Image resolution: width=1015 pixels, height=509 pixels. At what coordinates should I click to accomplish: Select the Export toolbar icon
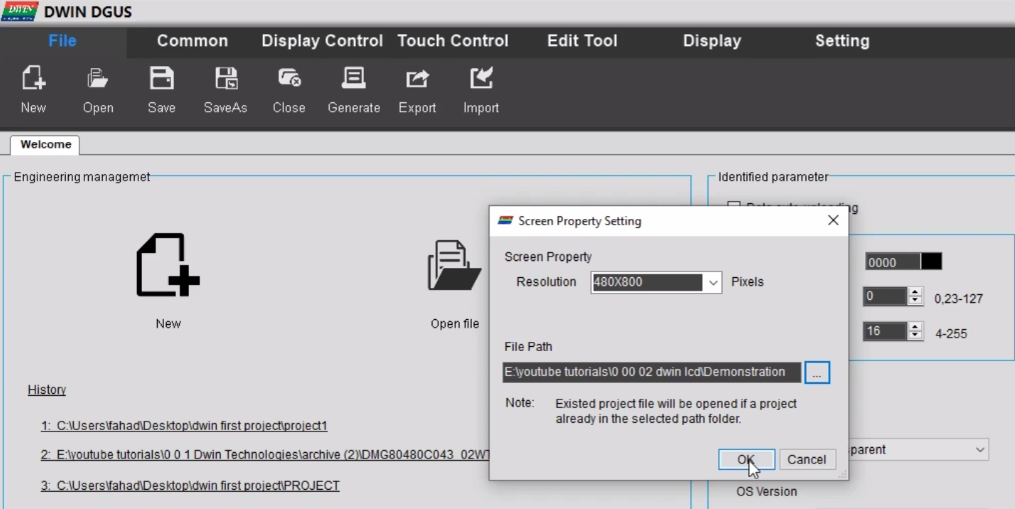coord(418,78)
